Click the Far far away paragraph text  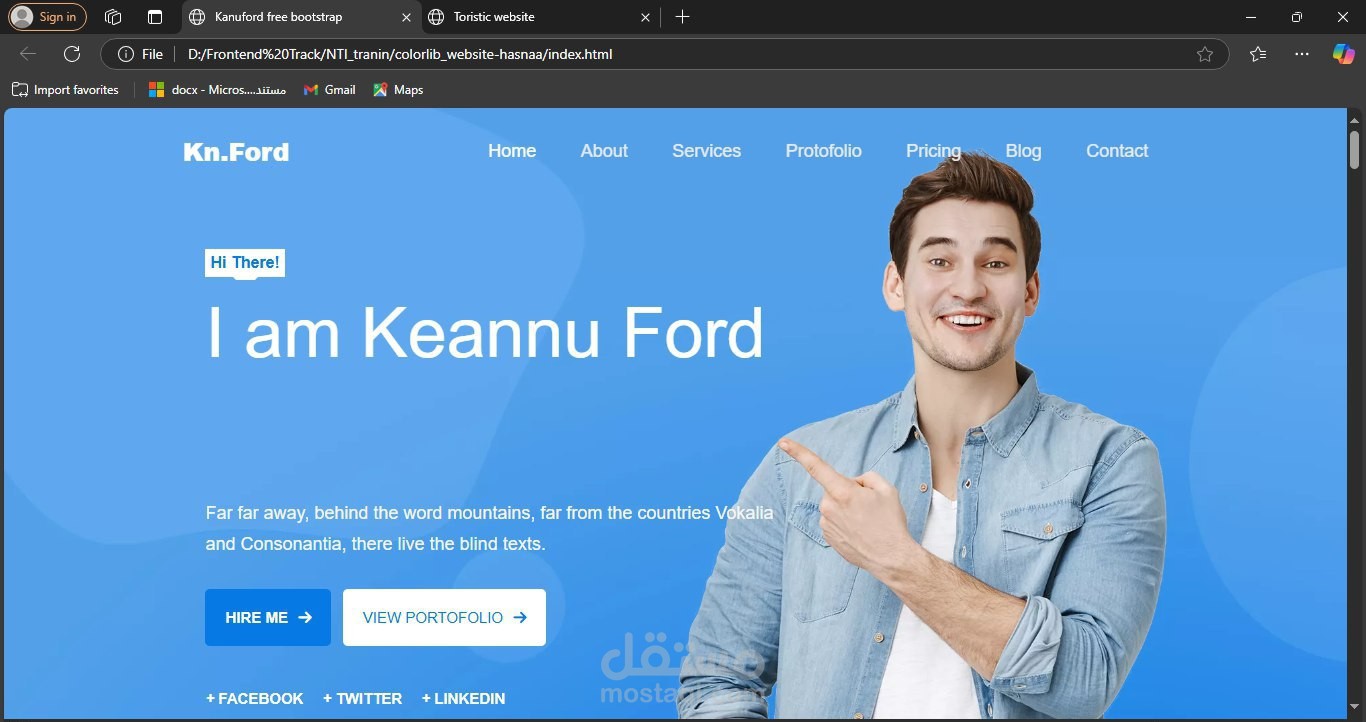pos(490,529)
